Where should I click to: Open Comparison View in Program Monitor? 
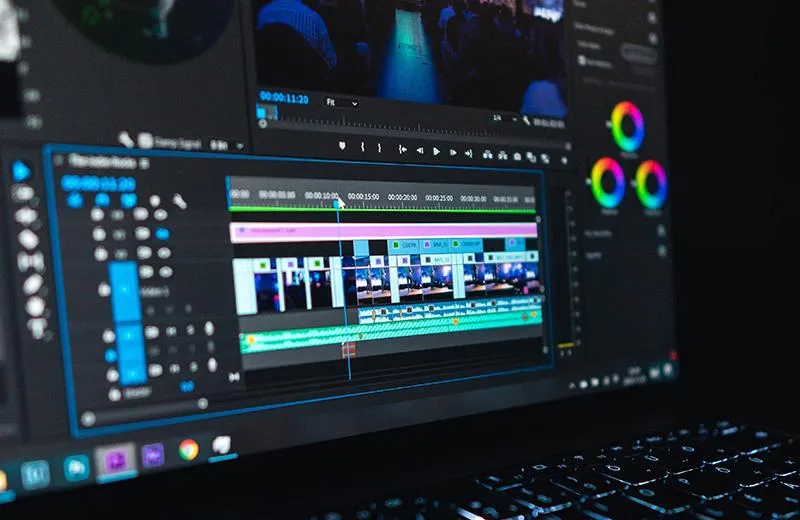point(531,157)
